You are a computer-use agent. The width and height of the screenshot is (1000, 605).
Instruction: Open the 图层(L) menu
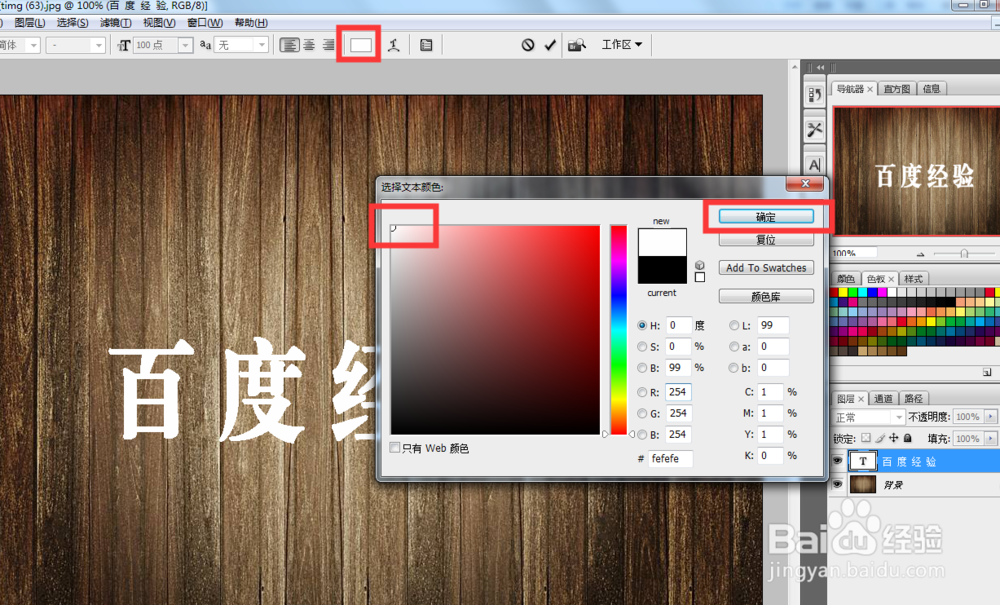click(29, 23)
